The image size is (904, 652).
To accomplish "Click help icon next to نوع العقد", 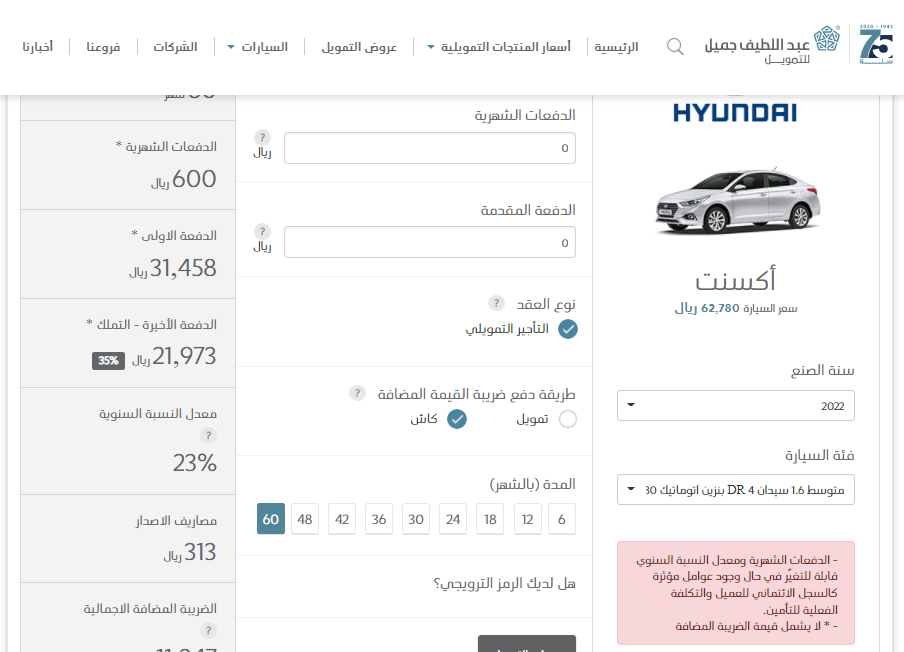I will [x=496, y=303].
